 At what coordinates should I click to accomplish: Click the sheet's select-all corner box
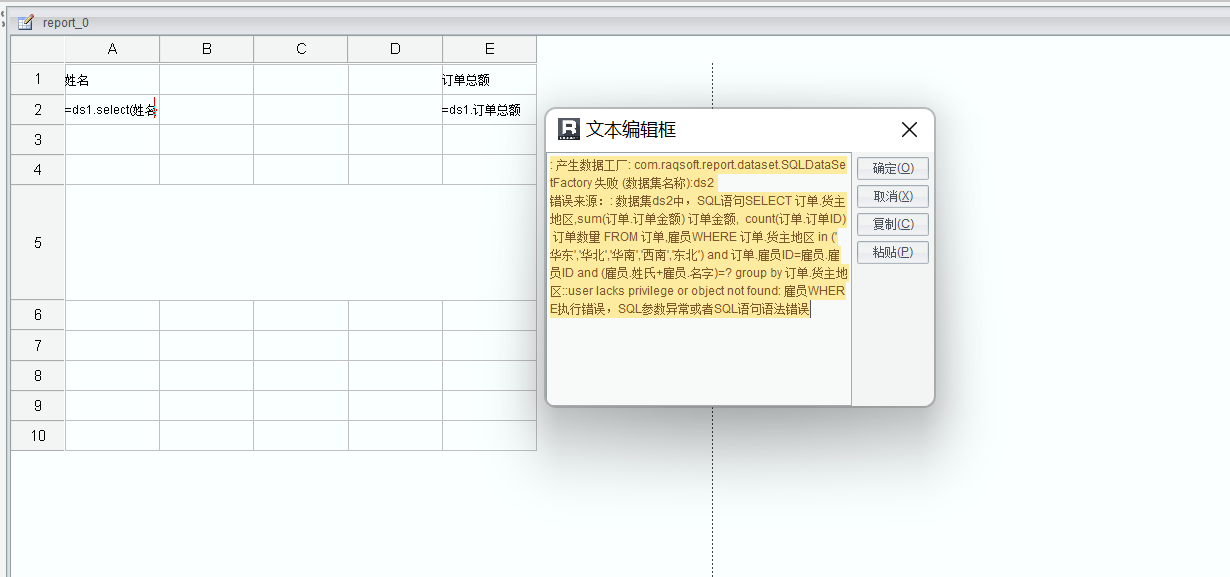point(38,49)
